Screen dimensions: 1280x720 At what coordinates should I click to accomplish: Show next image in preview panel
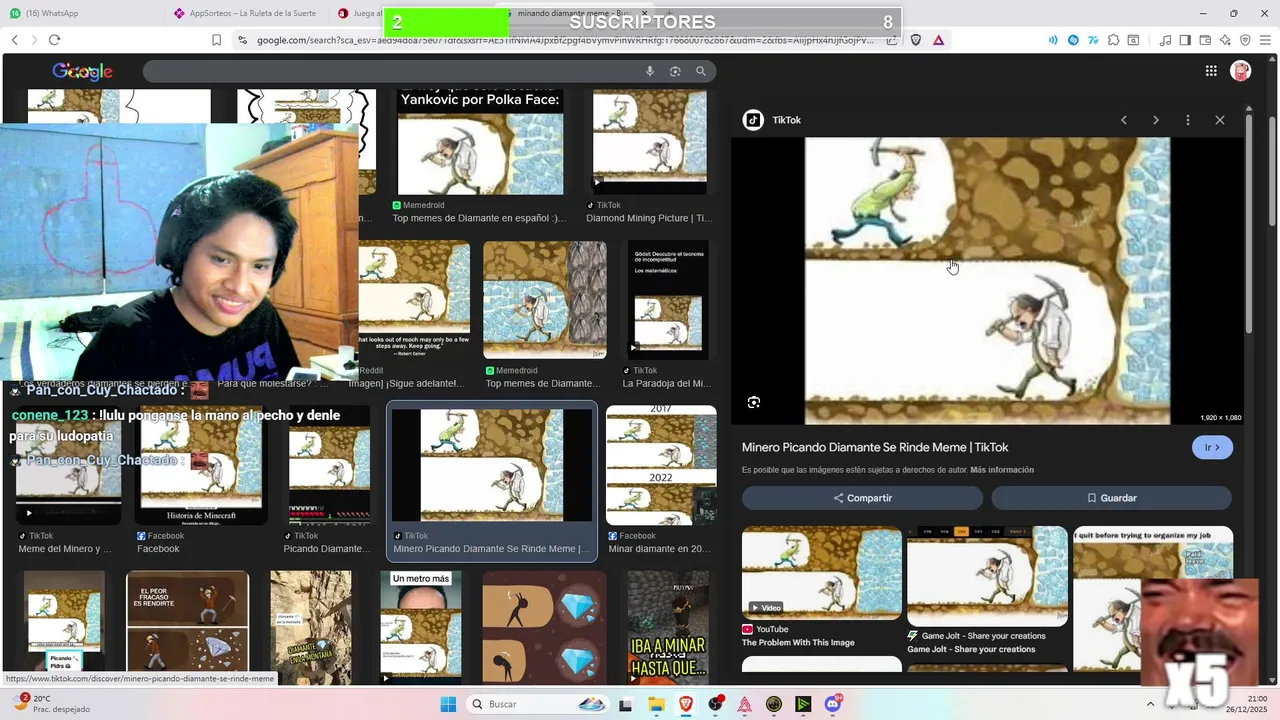[x=1155, y=120]
